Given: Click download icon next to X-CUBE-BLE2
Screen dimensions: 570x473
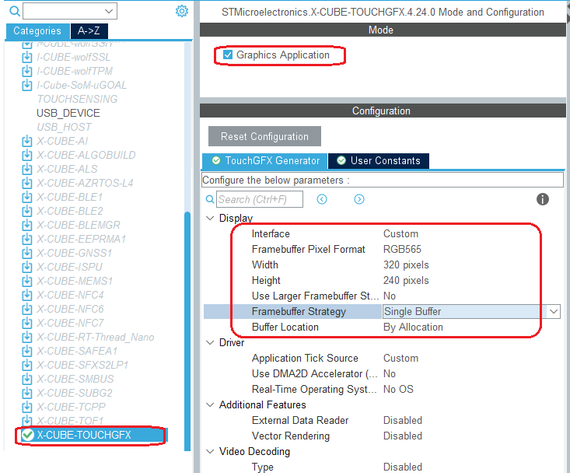Looking at the screenshot, I should point(27,211).
